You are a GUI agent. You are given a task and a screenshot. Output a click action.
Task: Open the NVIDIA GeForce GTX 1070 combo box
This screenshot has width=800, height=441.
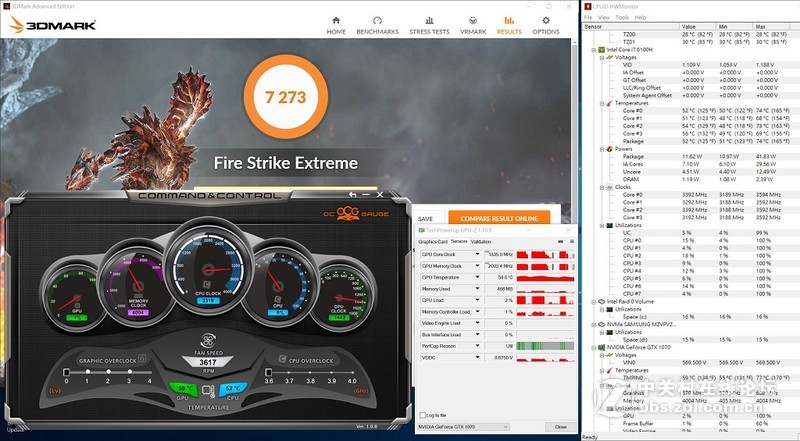pos(463,427)
